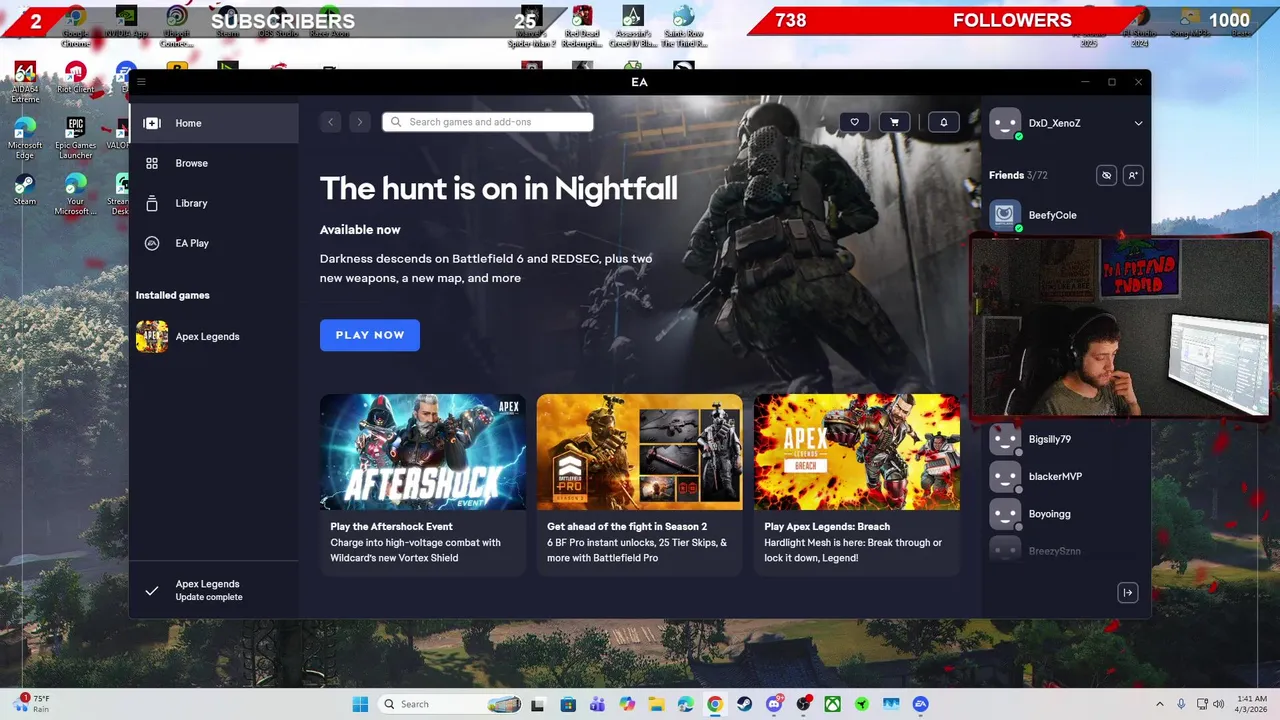
Task: Switch to OBS Studio in the taskbar
Action: (x=803, y=704)
